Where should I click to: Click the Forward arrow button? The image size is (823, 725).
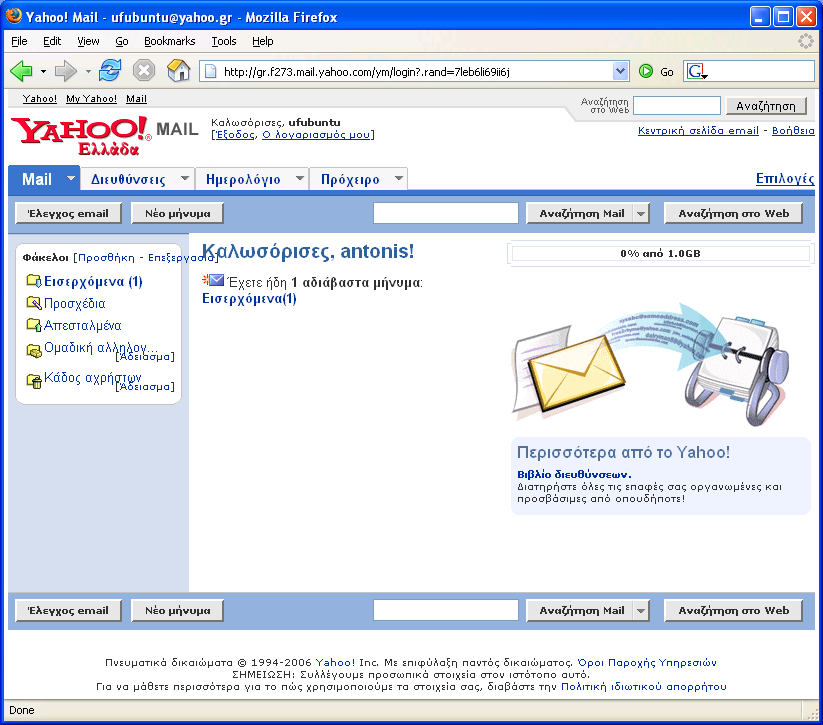click(65, 71)
